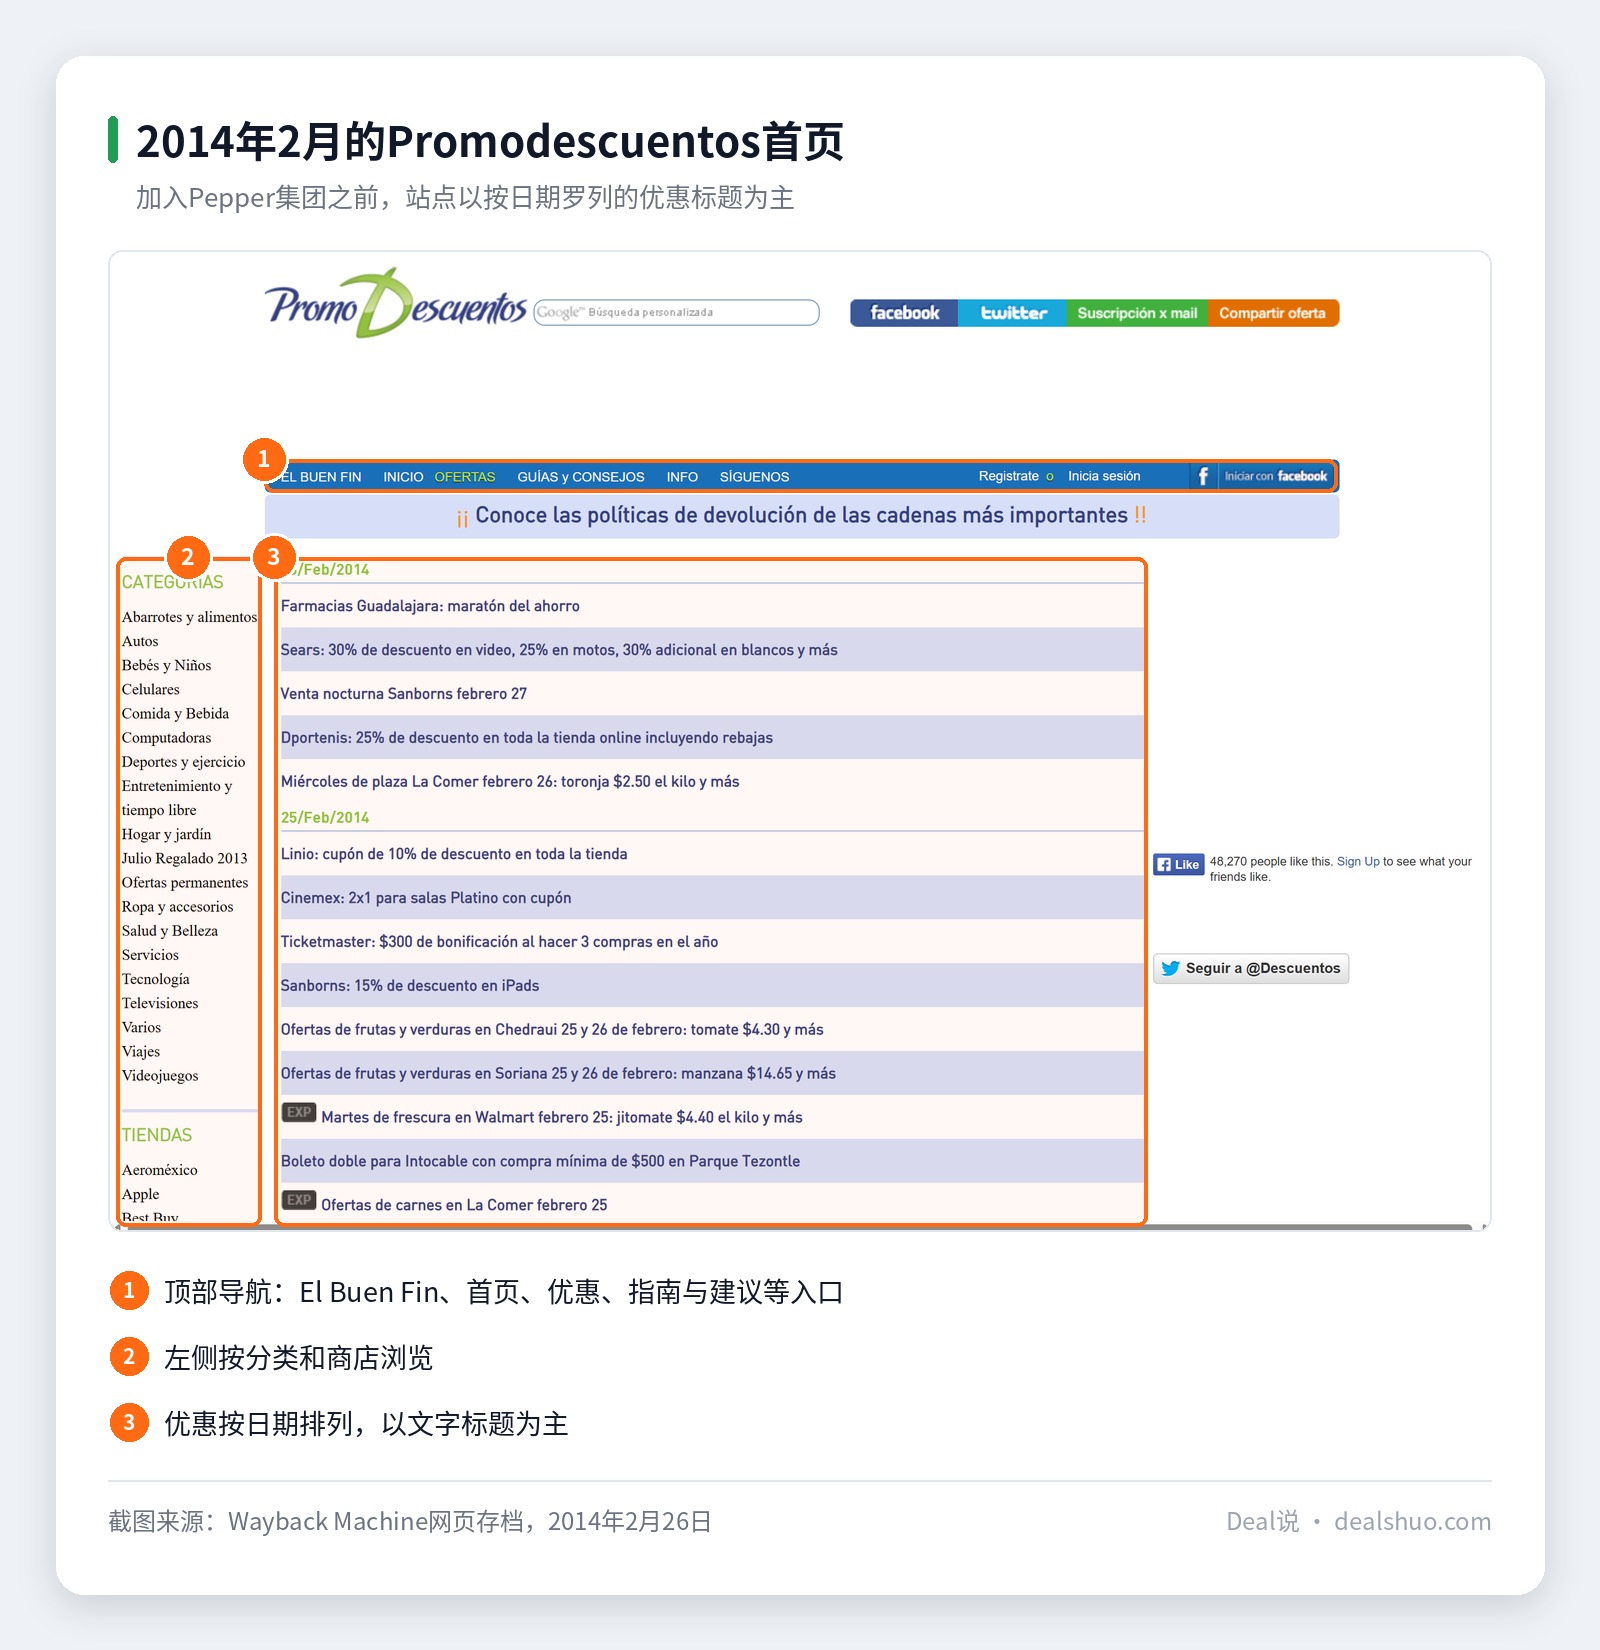1600x1650 pixels.
Task: Select Hogar y jardín category
Action: pyautogui.click(x=166, y=834)
